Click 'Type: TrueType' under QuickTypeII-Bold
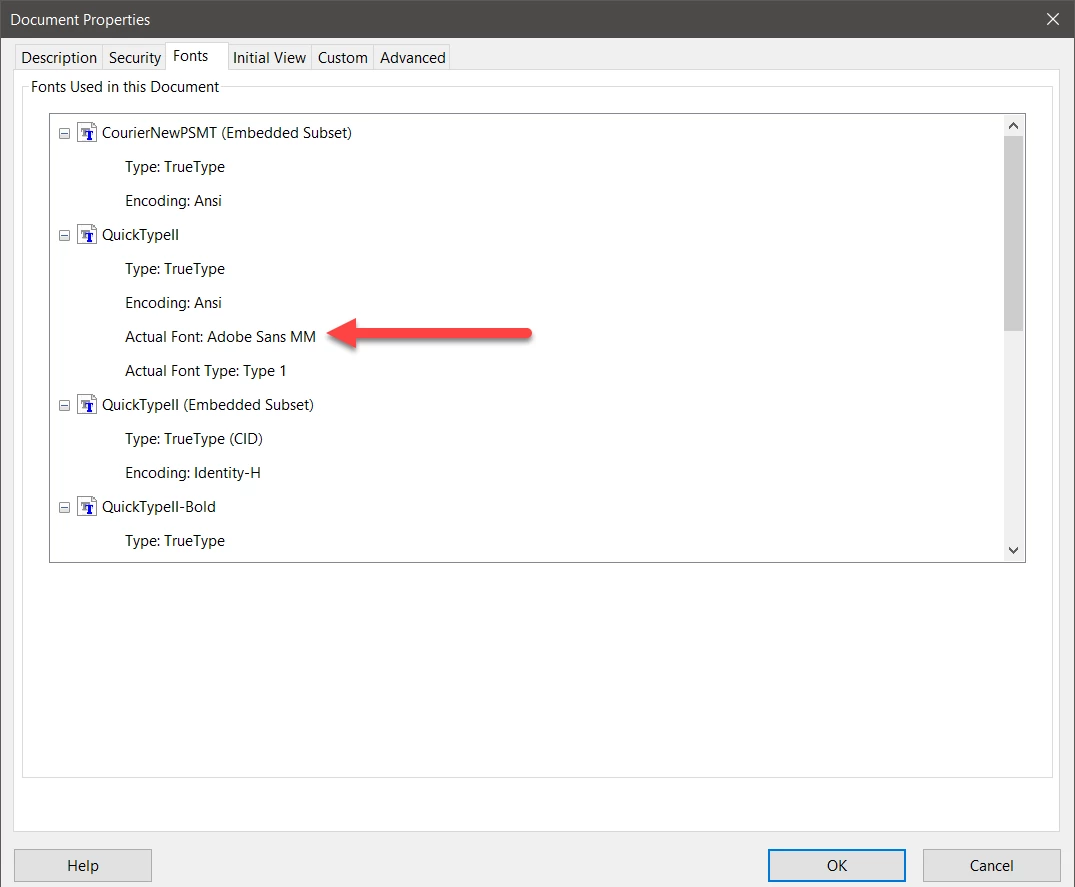 pos(175,541)
